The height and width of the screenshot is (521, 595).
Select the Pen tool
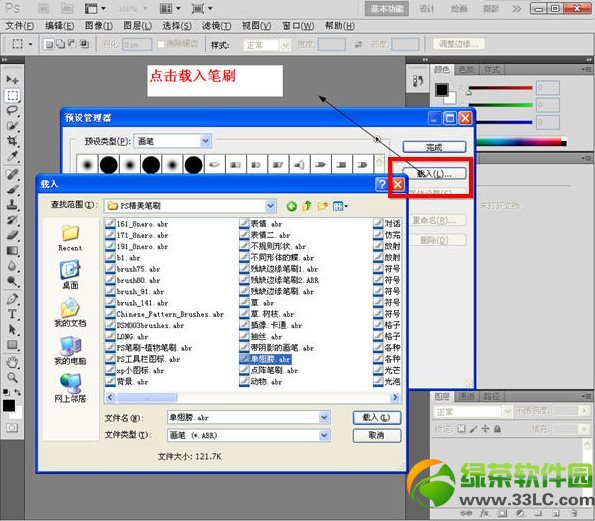point(12,299)
